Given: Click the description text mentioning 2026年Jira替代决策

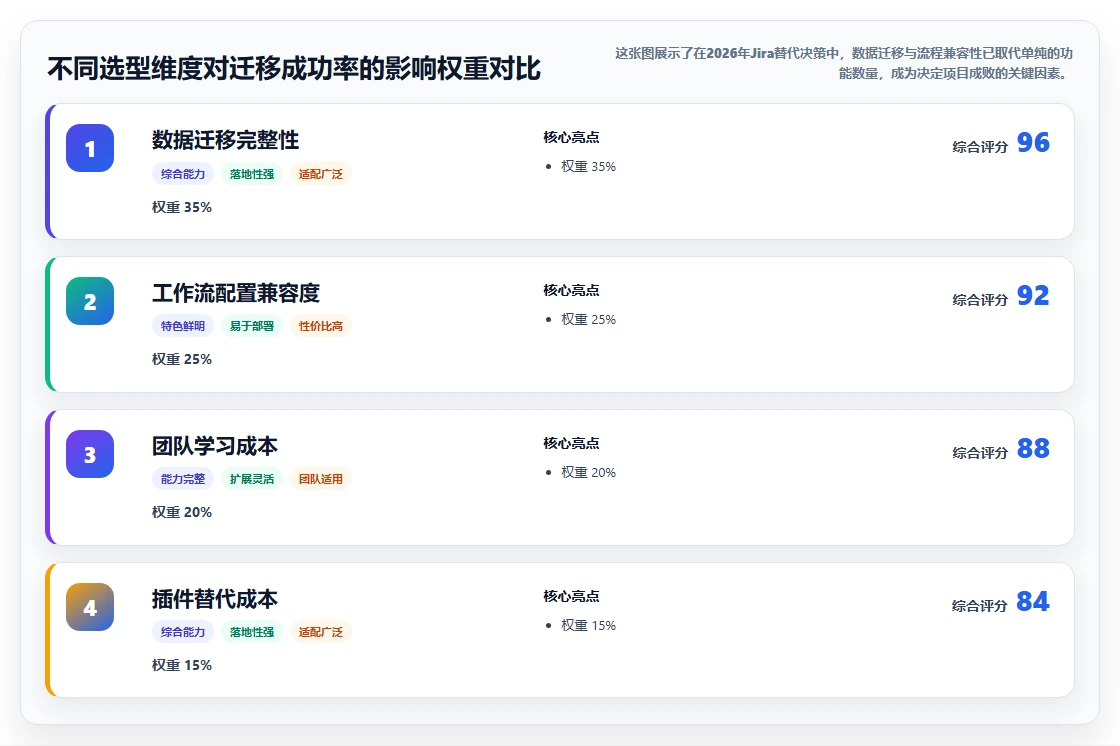Looking at the screenshot, I should click(x=844, y=63).
